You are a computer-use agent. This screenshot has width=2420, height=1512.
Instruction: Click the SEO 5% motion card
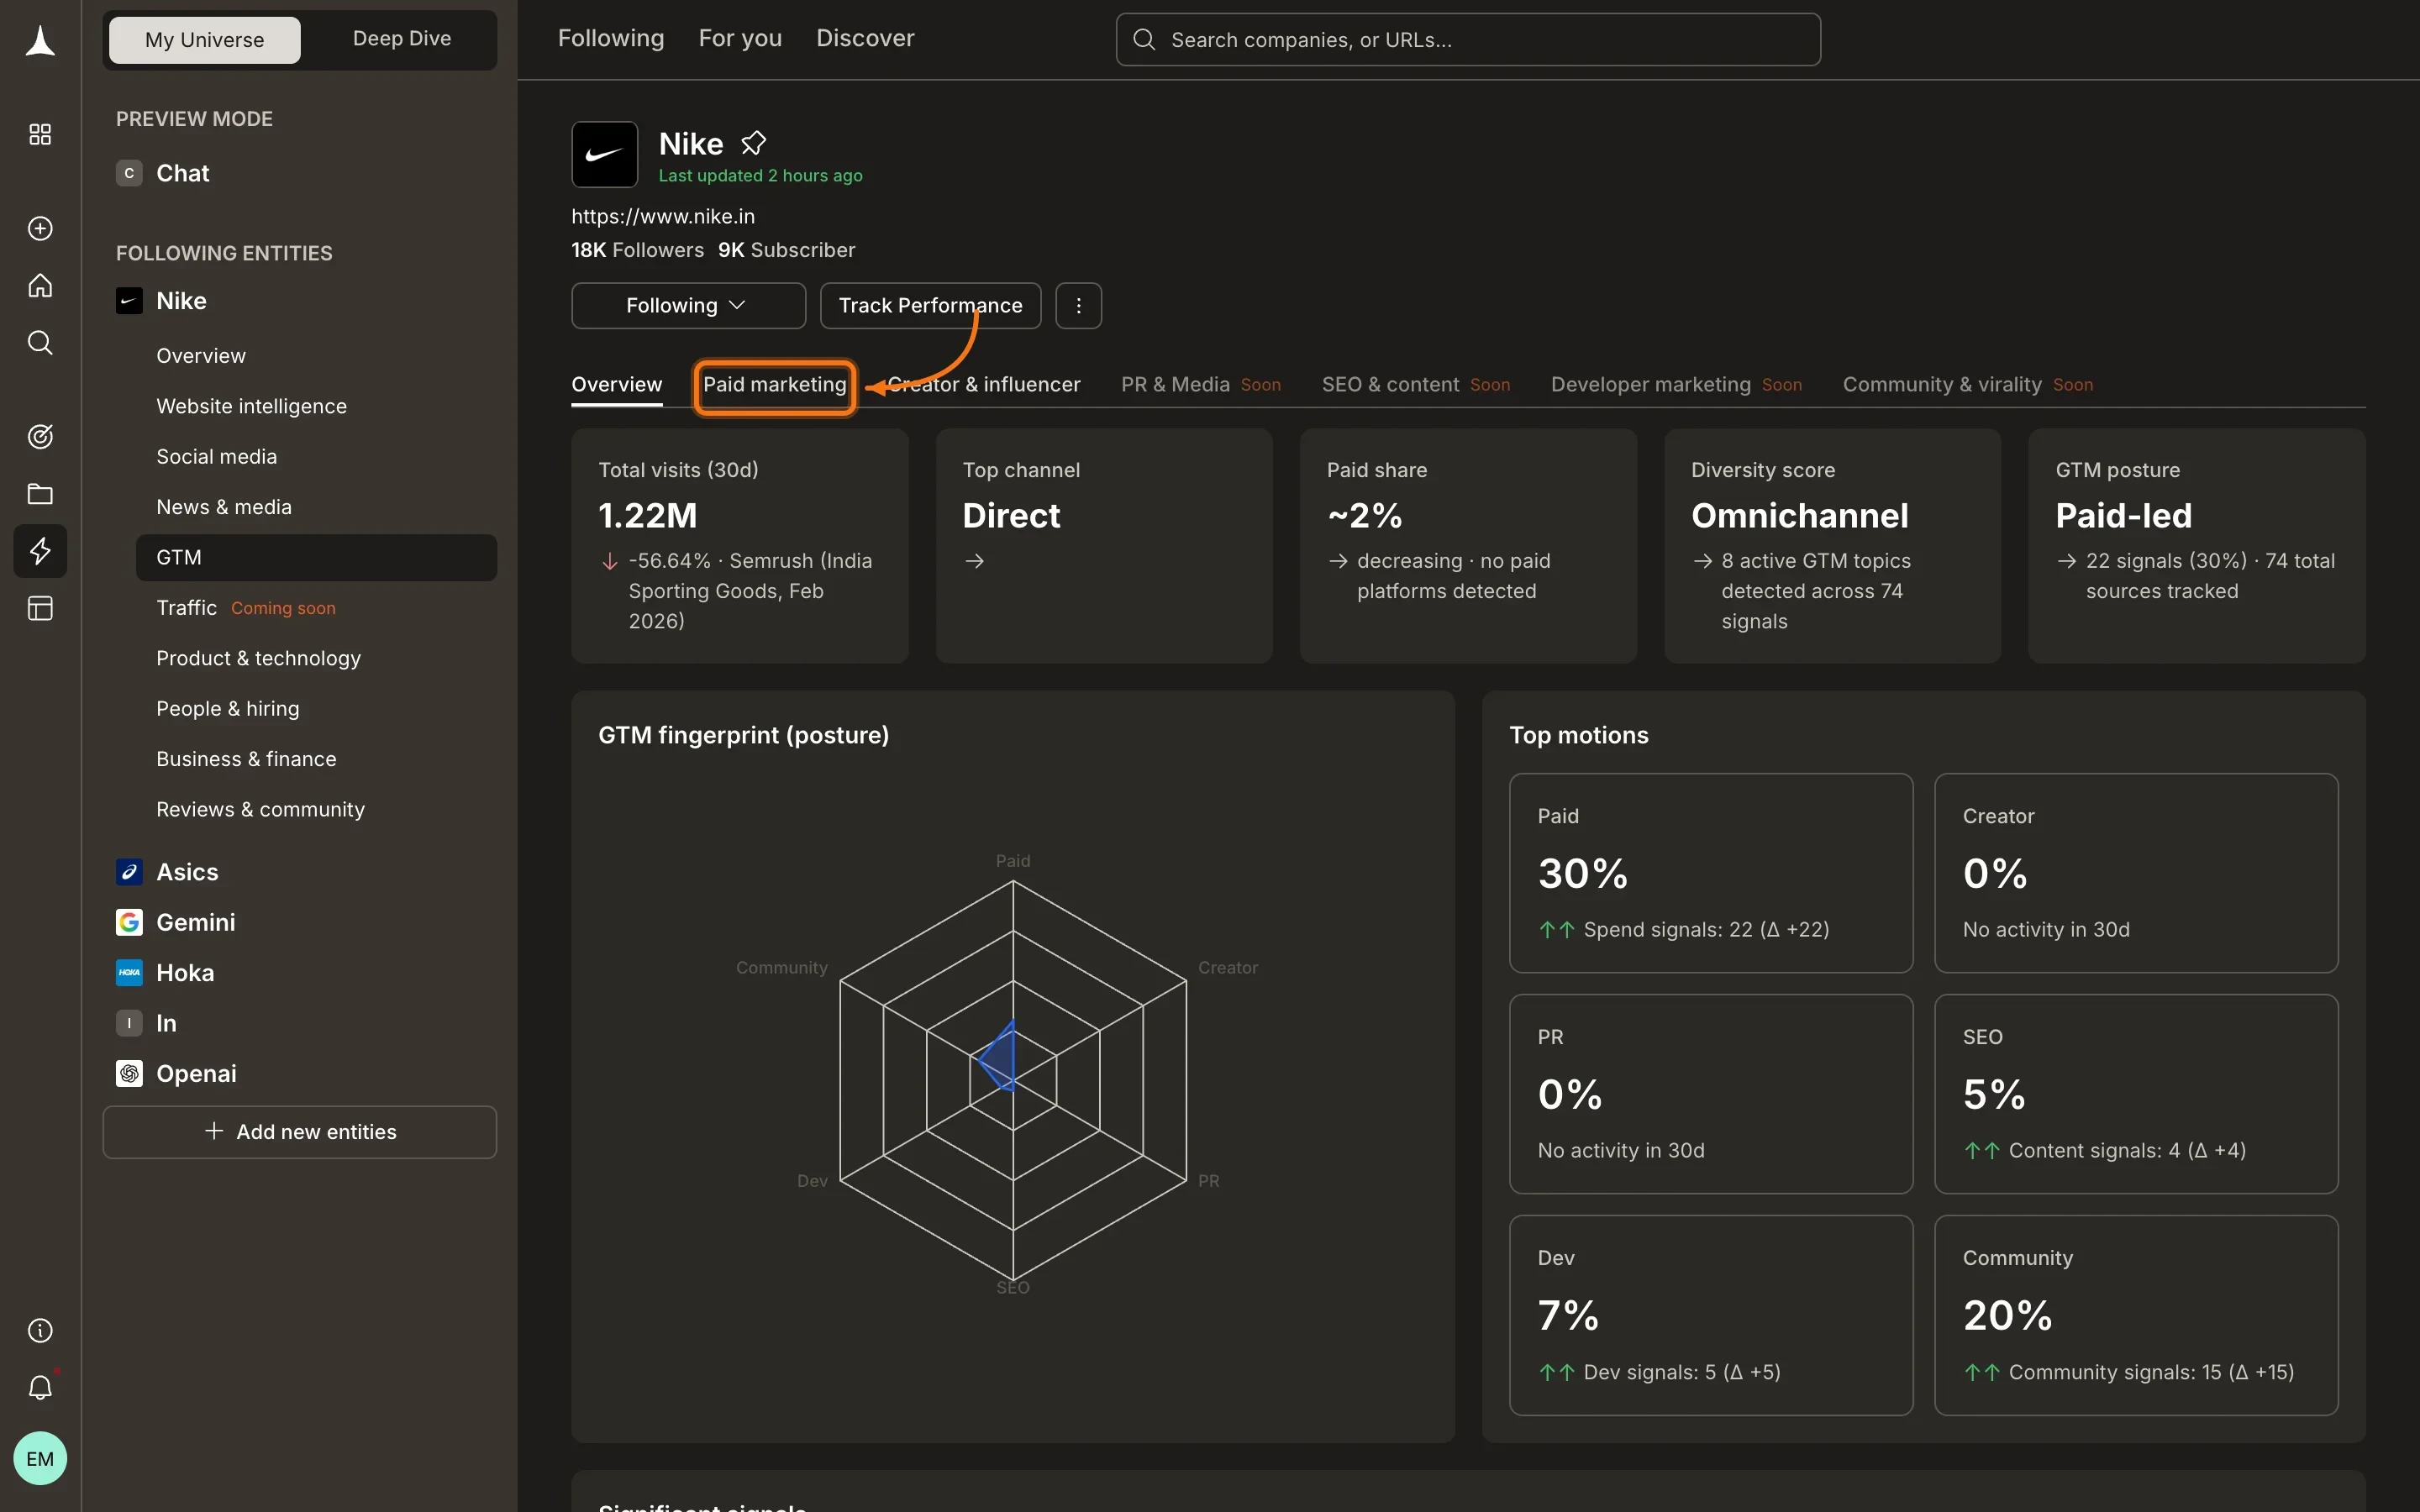tap(2136, 1094)
